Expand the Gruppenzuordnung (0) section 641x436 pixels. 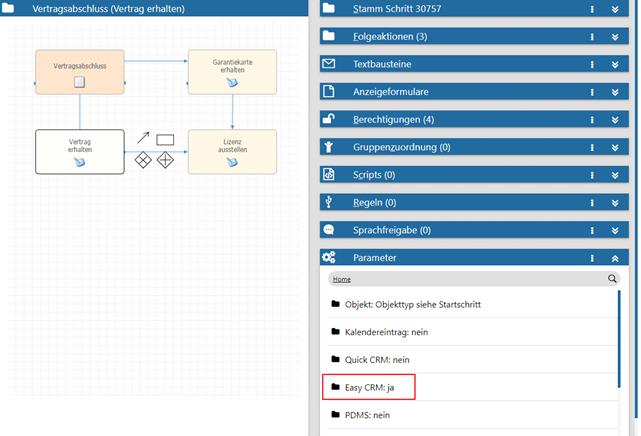(616, 147)
